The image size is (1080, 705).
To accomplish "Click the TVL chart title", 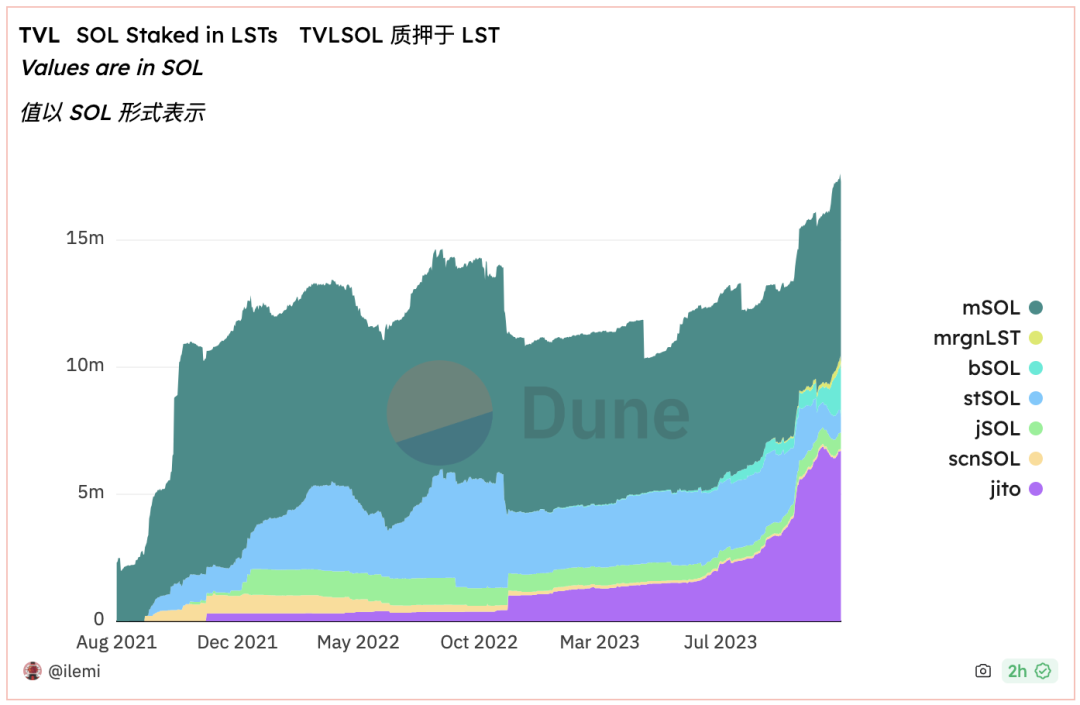I will click(39, 35).
